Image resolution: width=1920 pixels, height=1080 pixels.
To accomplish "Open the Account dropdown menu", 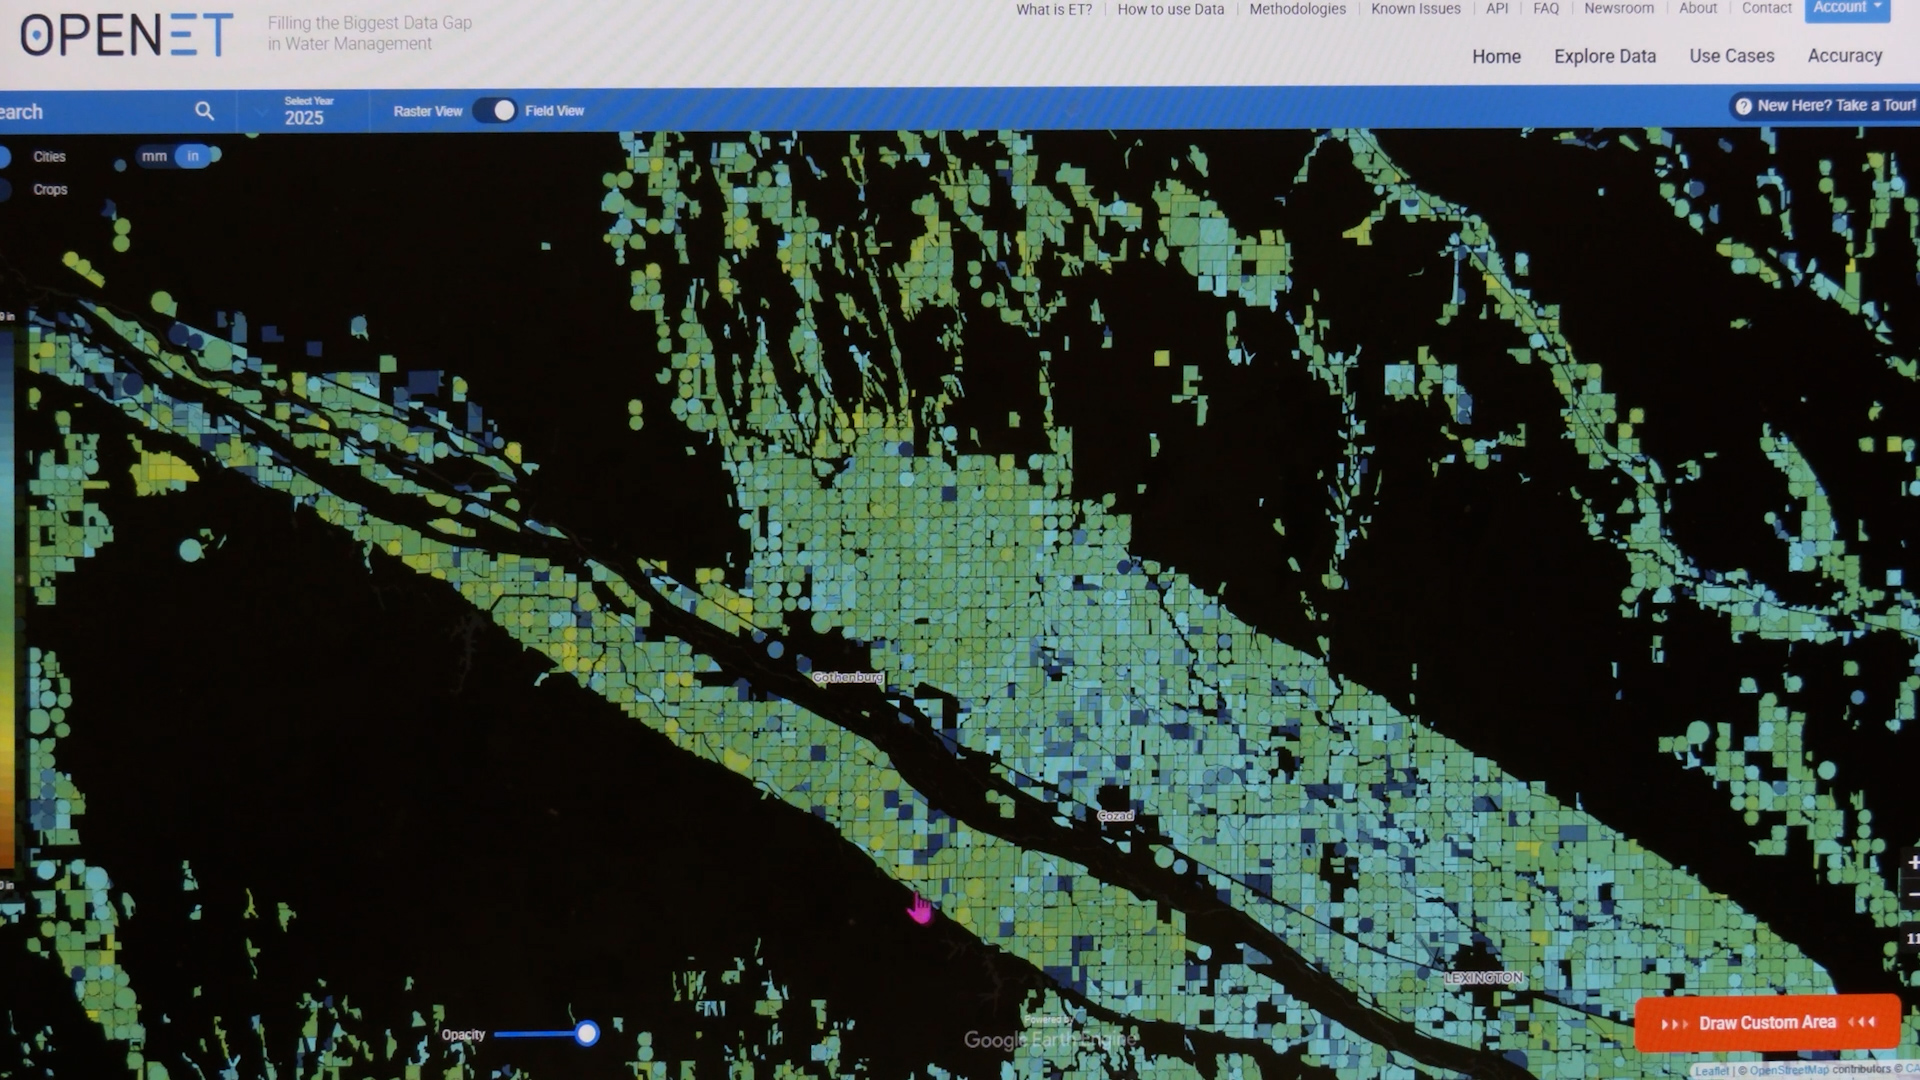I will [x=1845, y=8].
